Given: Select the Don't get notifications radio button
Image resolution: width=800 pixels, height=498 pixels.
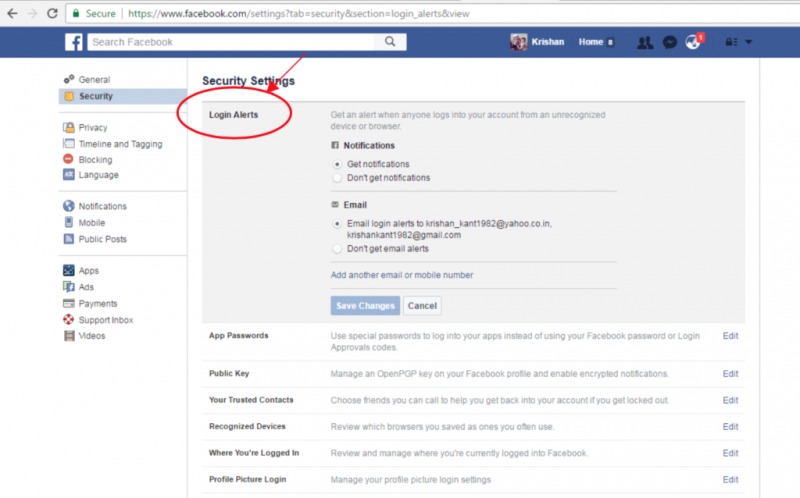Looking at the screenshot, I should coord(337,178).
